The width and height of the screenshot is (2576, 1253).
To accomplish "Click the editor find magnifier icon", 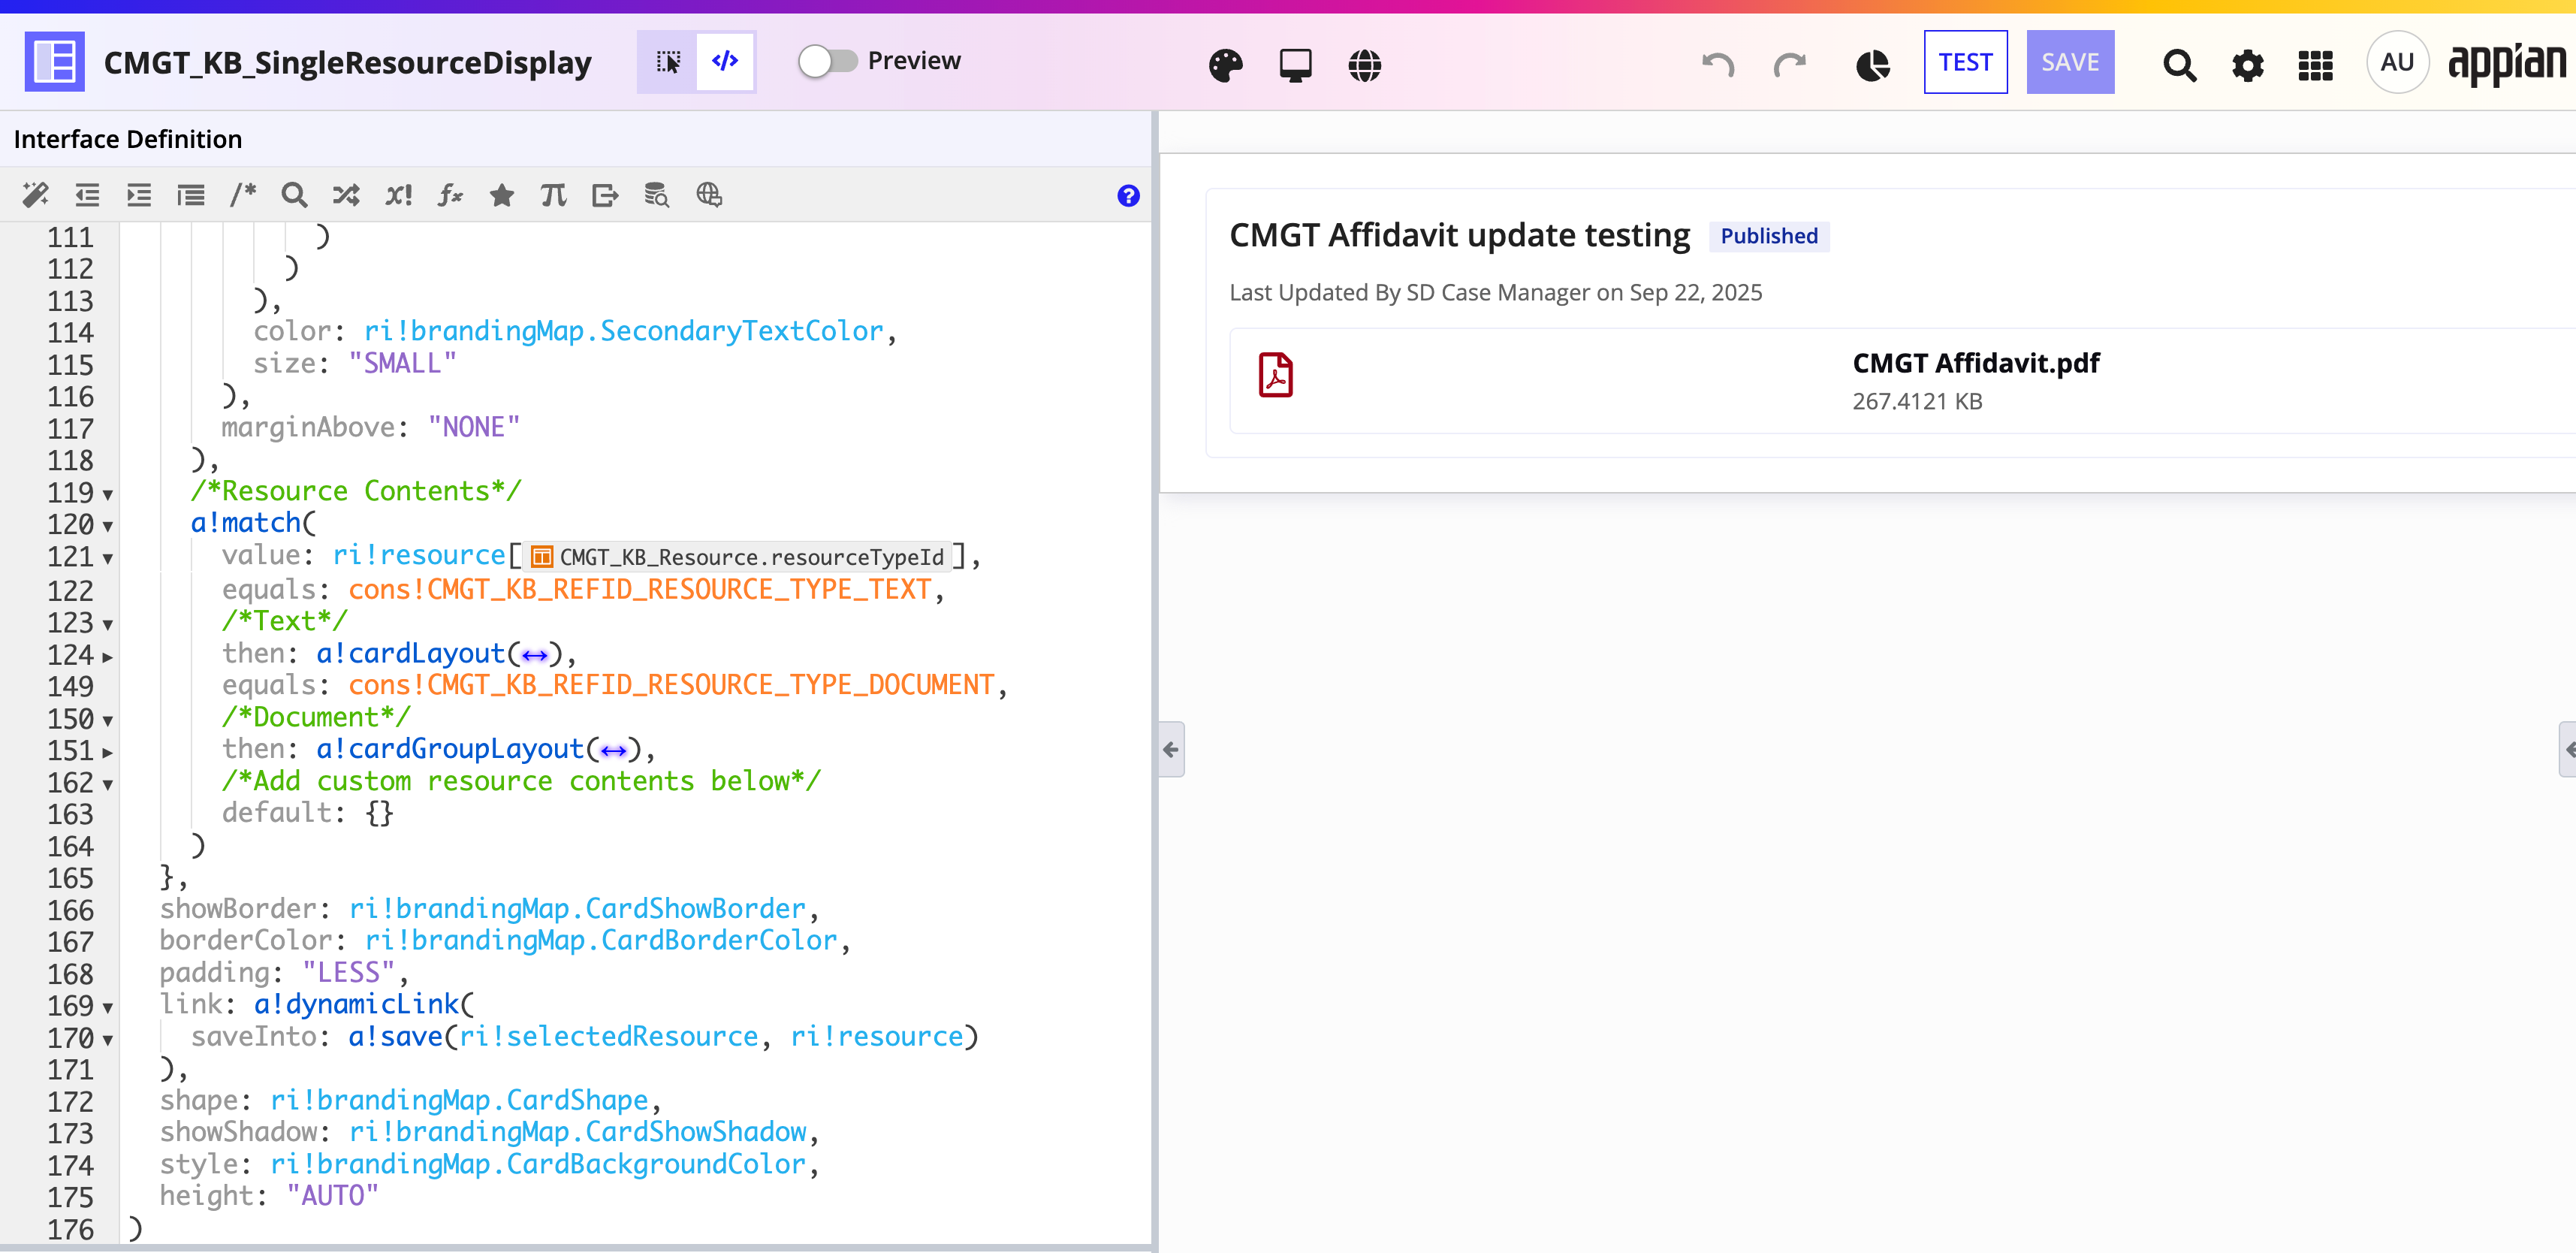I will tap(294, 195).
